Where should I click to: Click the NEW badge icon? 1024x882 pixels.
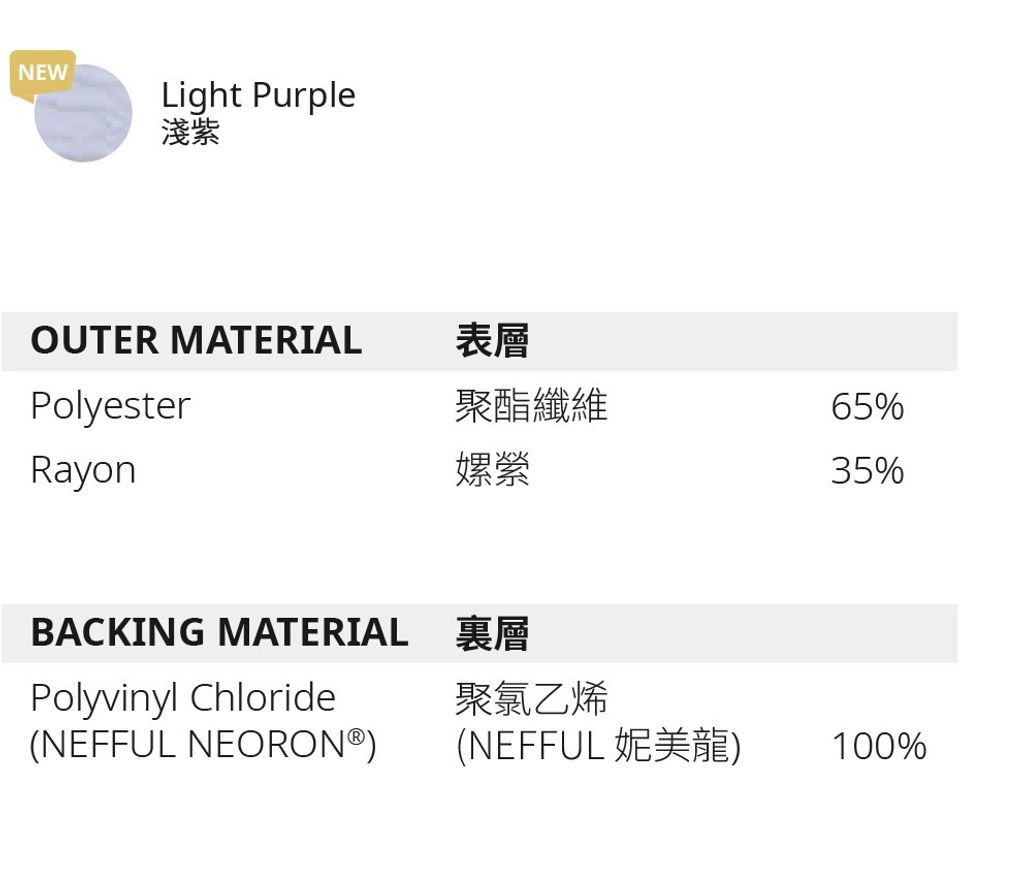click(x=42, y=73)
